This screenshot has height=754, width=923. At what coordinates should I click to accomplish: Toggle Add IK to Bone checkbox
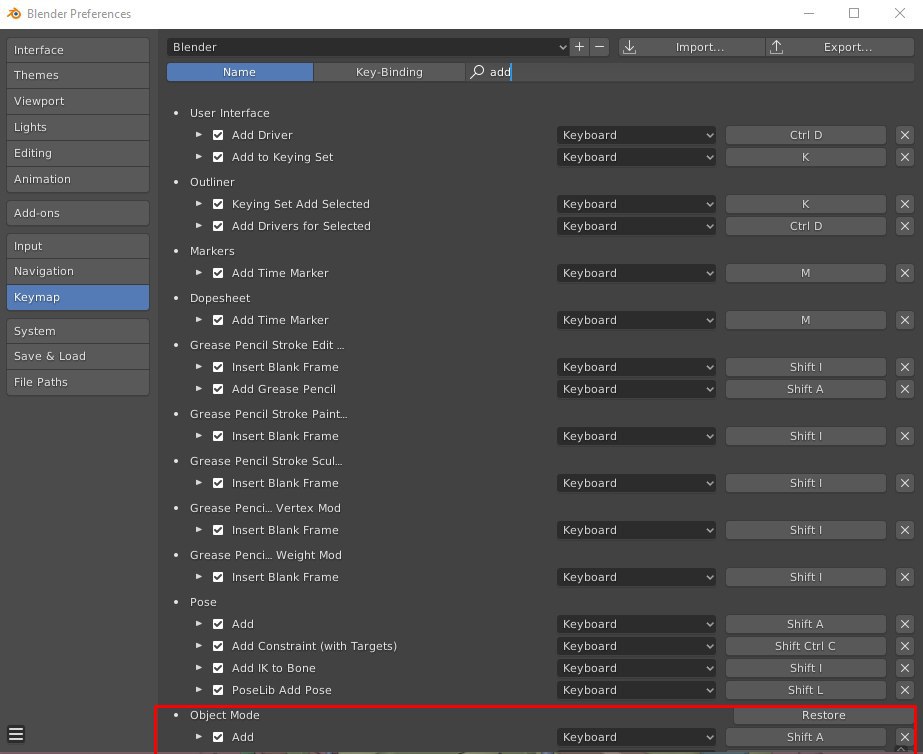pos(218,668)
